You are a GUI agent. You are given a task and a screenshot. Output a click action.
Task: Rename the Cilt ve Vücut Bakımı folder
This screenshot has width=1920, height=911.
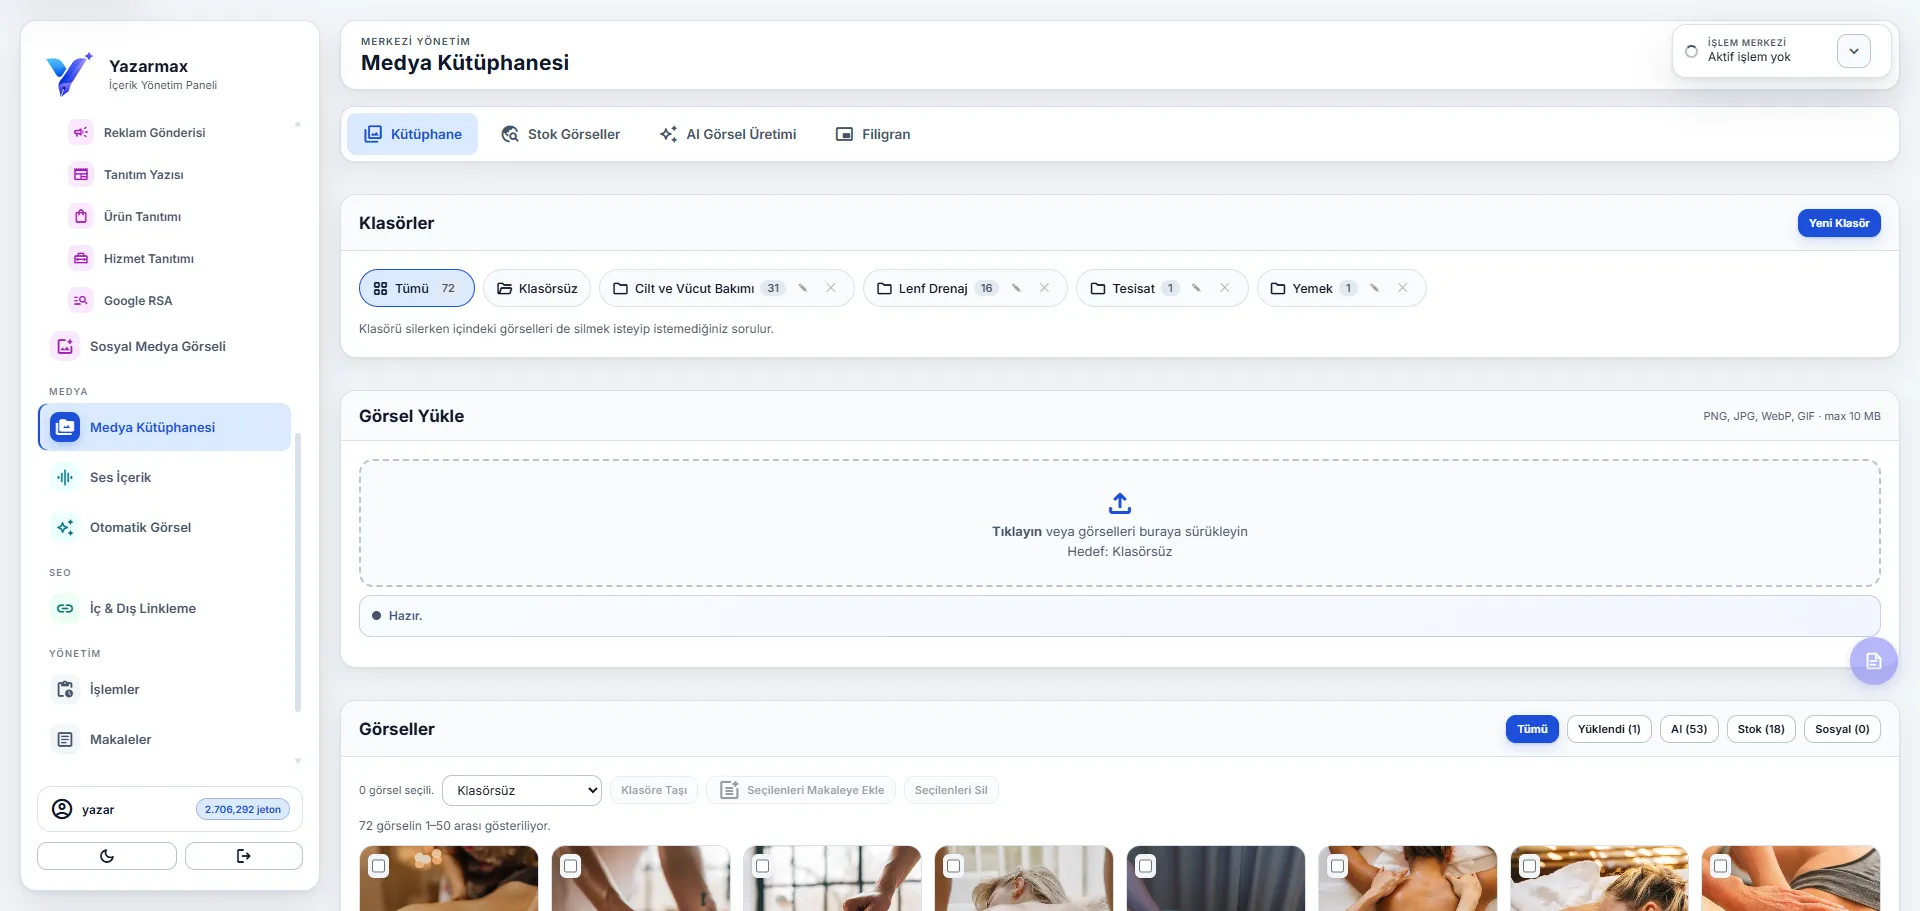(802, 288)
